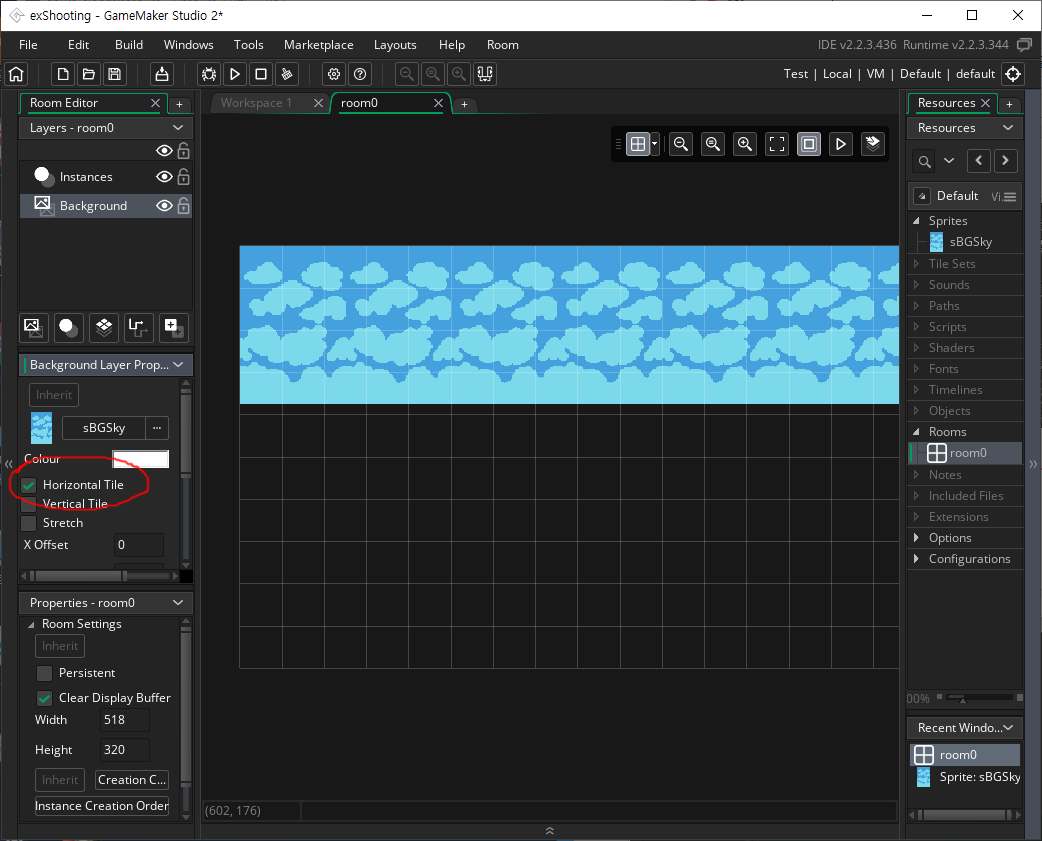This screenshot has width=1042, height=841.
Task: Zoom in on the room canvas
Action: (x=745, y=144)
